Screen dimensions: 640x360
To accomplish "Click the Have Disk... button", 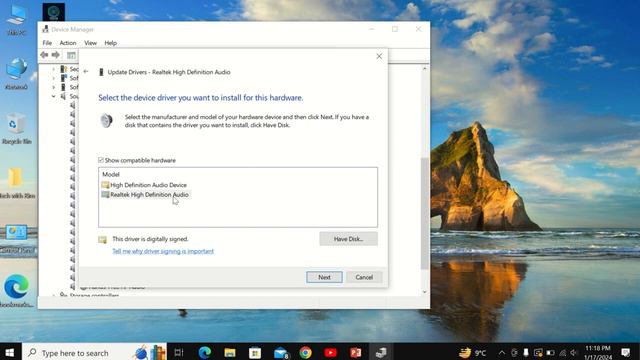I will pyautogui.click(x=348, y=239).
